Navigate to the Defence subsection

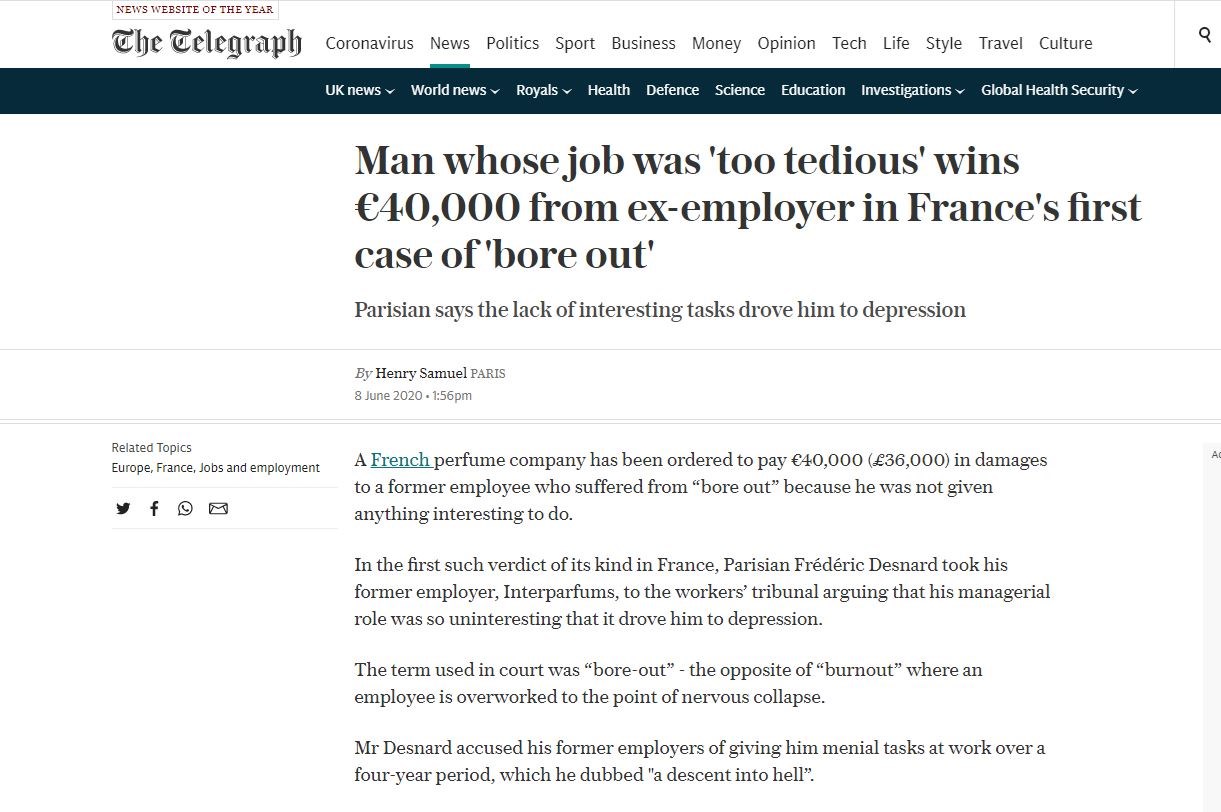(672, 90)
